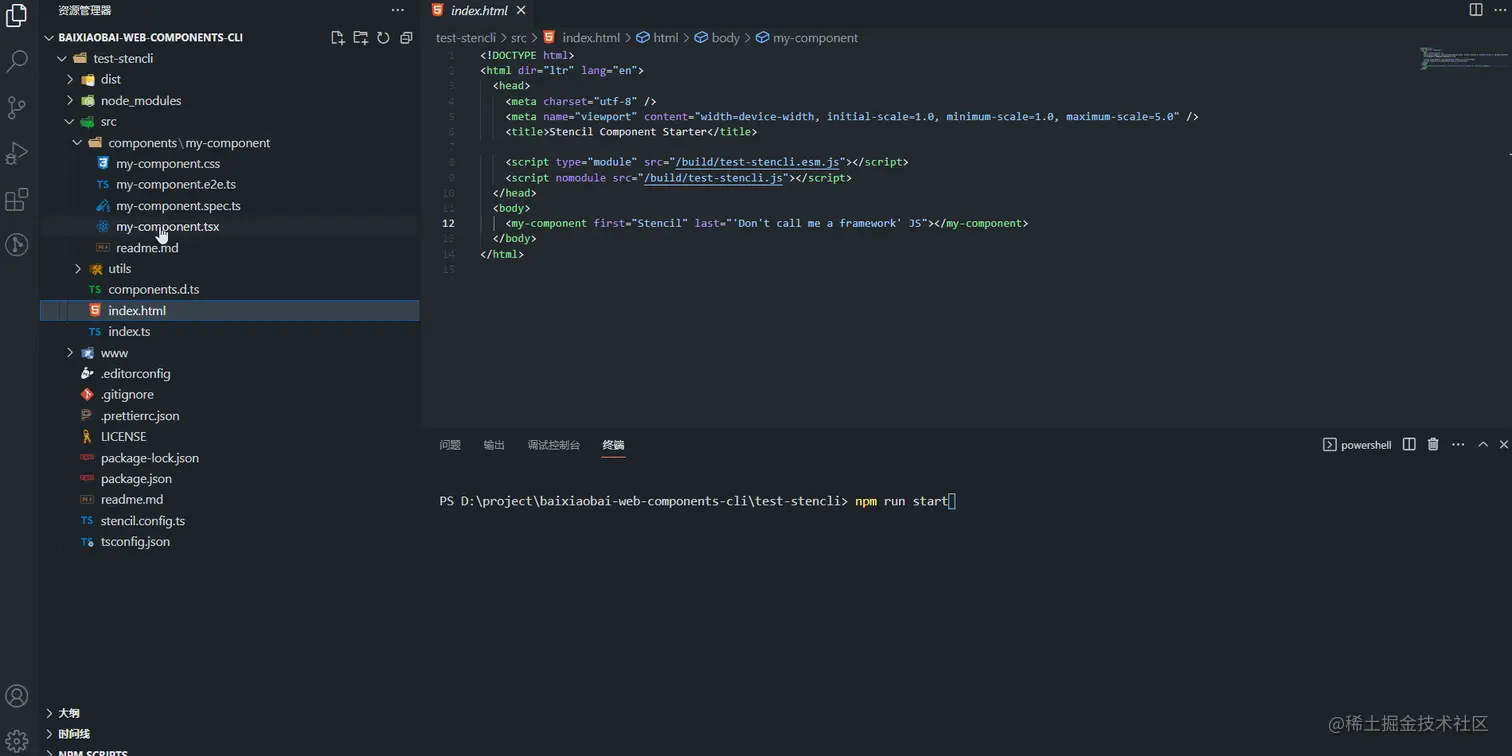Maximize the terminal panel size
Viewport: 1512px width, 756px height.
(1483, 445)
